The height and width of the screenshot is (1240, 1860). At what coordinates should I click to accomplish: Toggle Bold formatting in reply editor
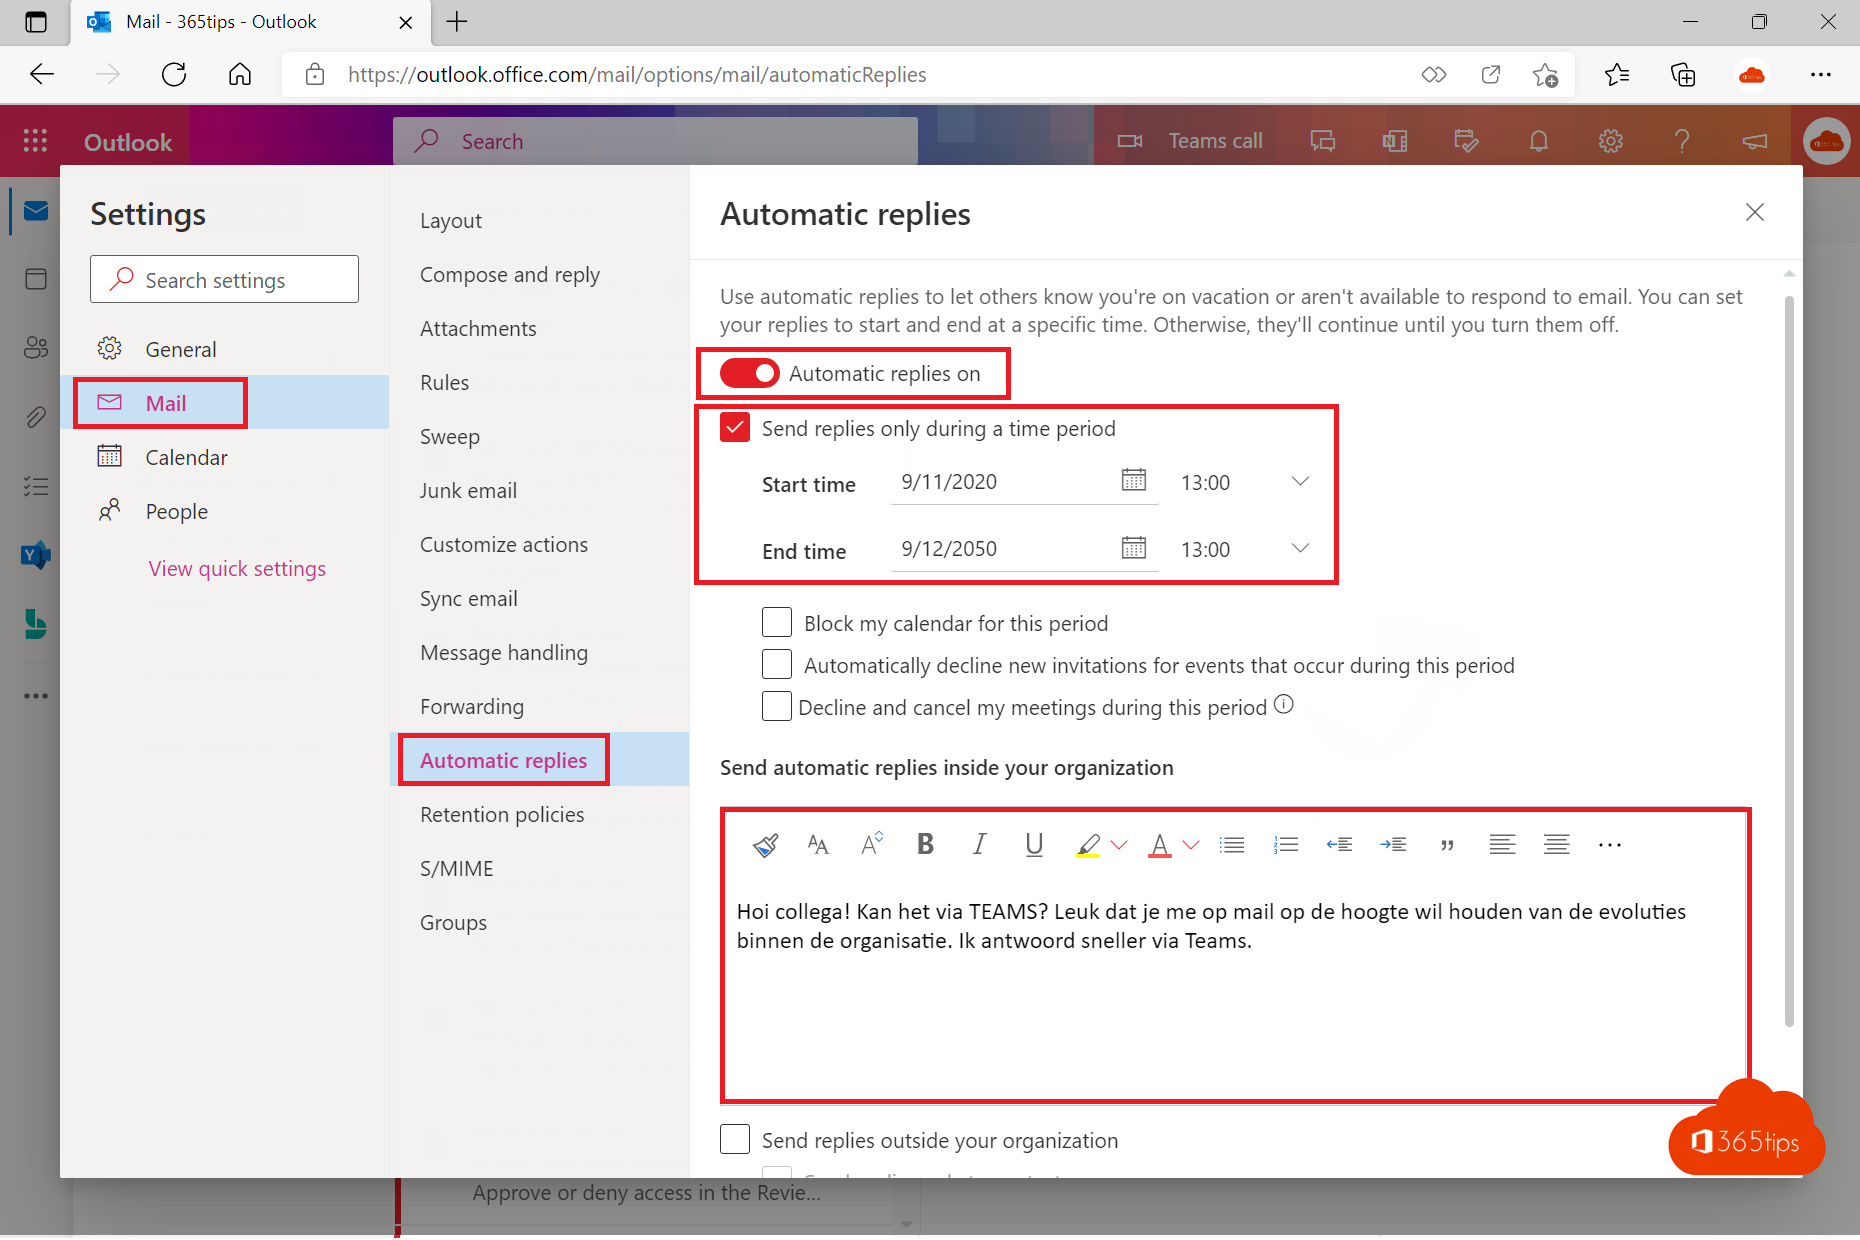point(926,845)
